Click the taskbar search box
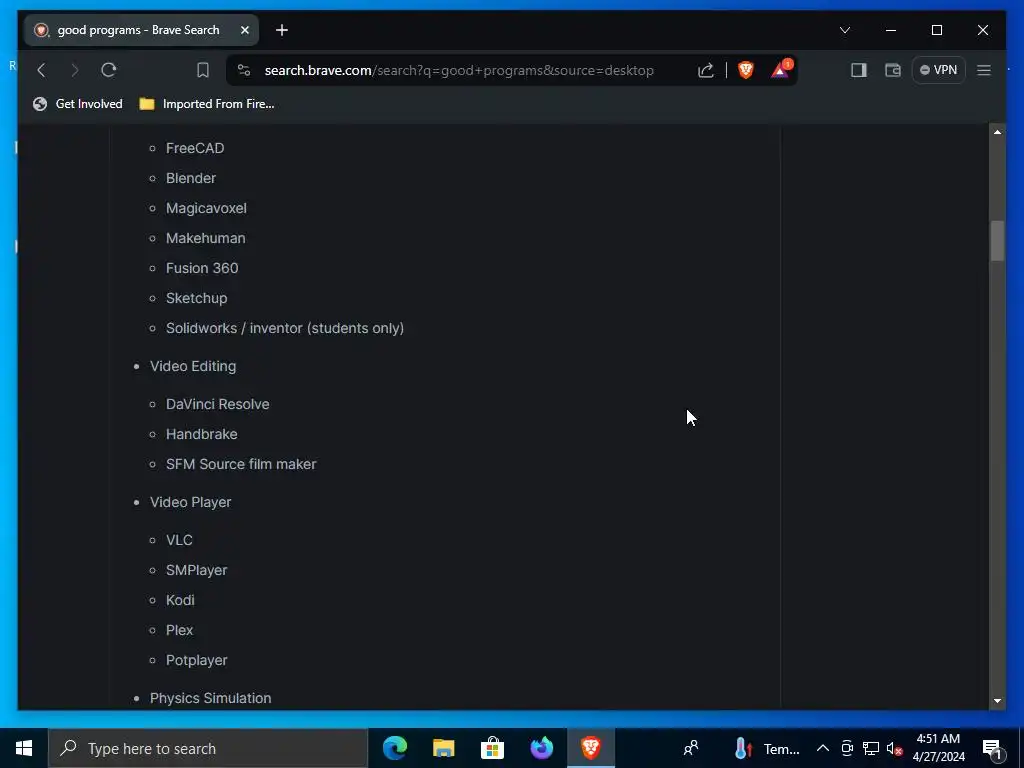This screenshot has height=768, width=1024. point(208,748)
